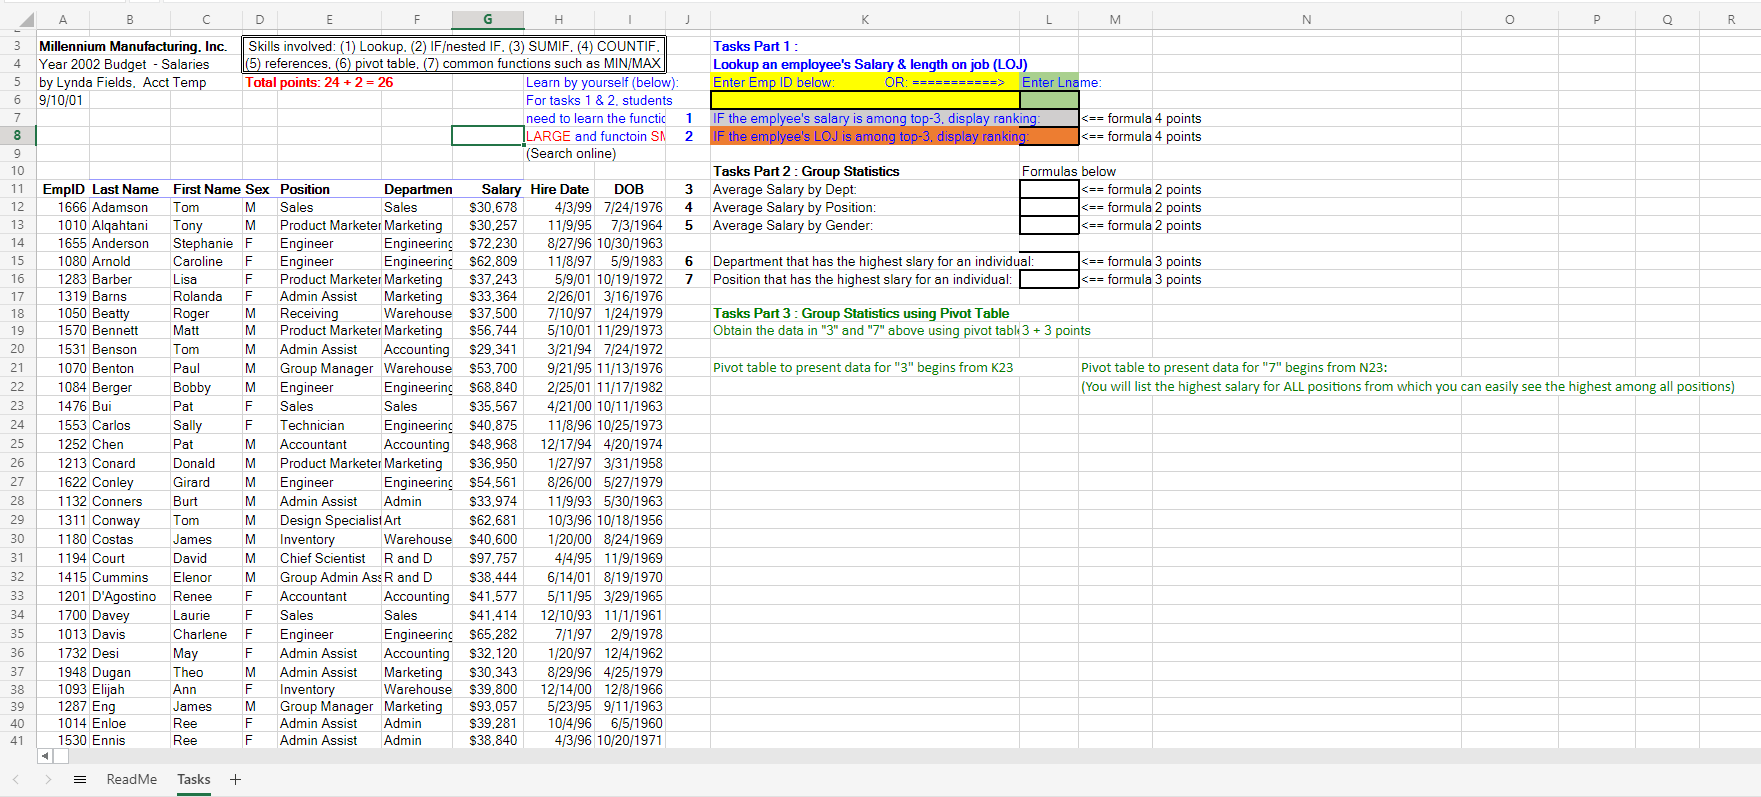Viewport: 1761px width, 797px height.
Task: Click the position cell 'Design Specialist'
Action: 329,520
